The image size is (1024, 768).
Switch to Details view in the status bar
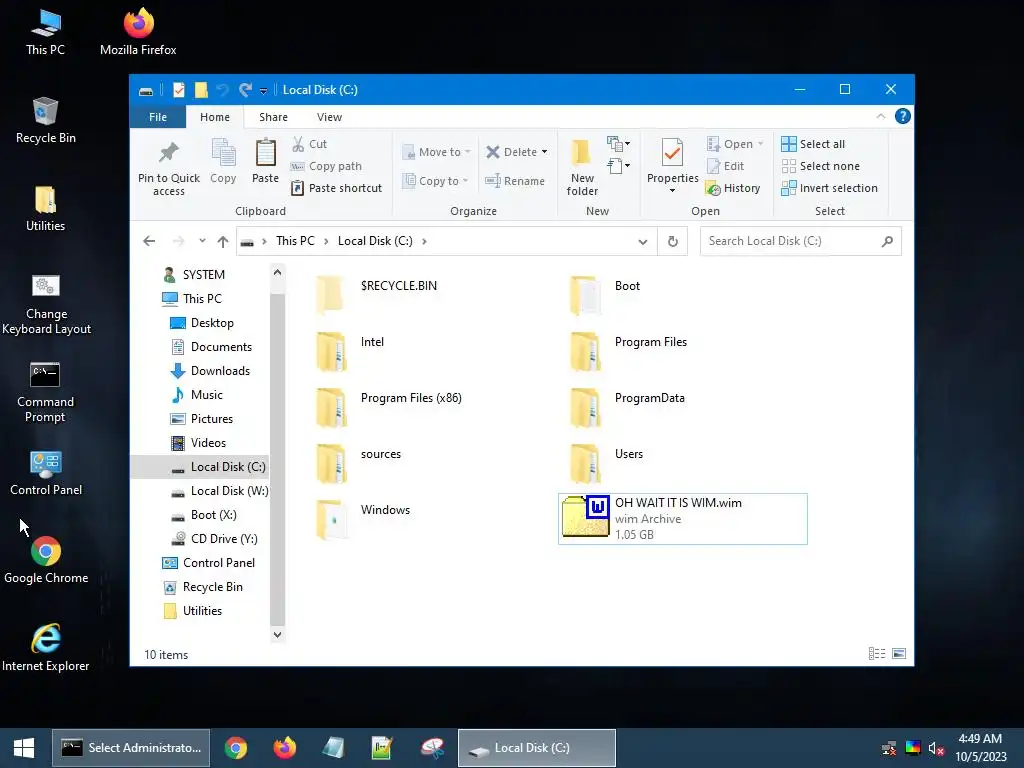click(x=877, y=654)
